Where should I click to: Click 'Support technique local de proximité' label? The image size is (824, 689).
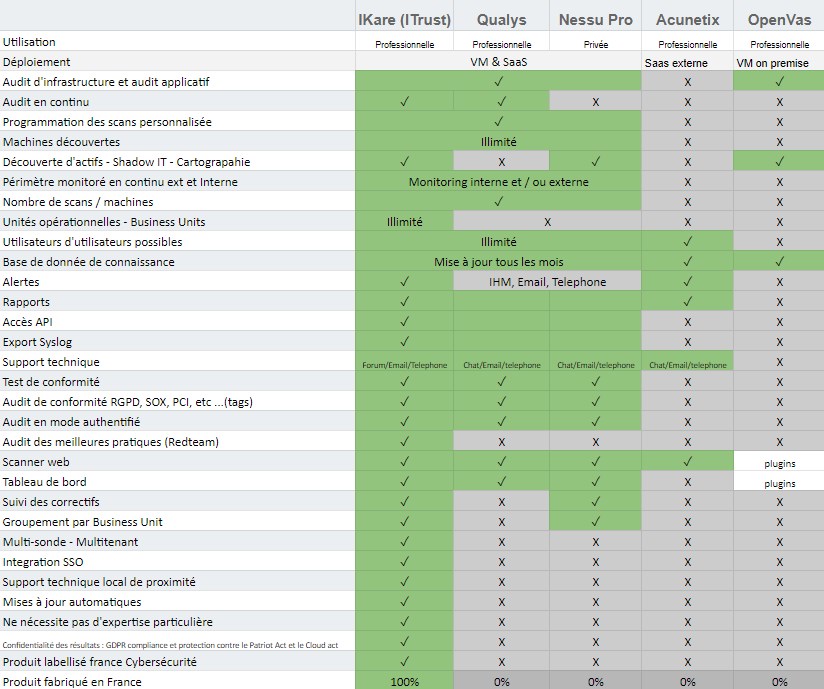pos(99,582)
